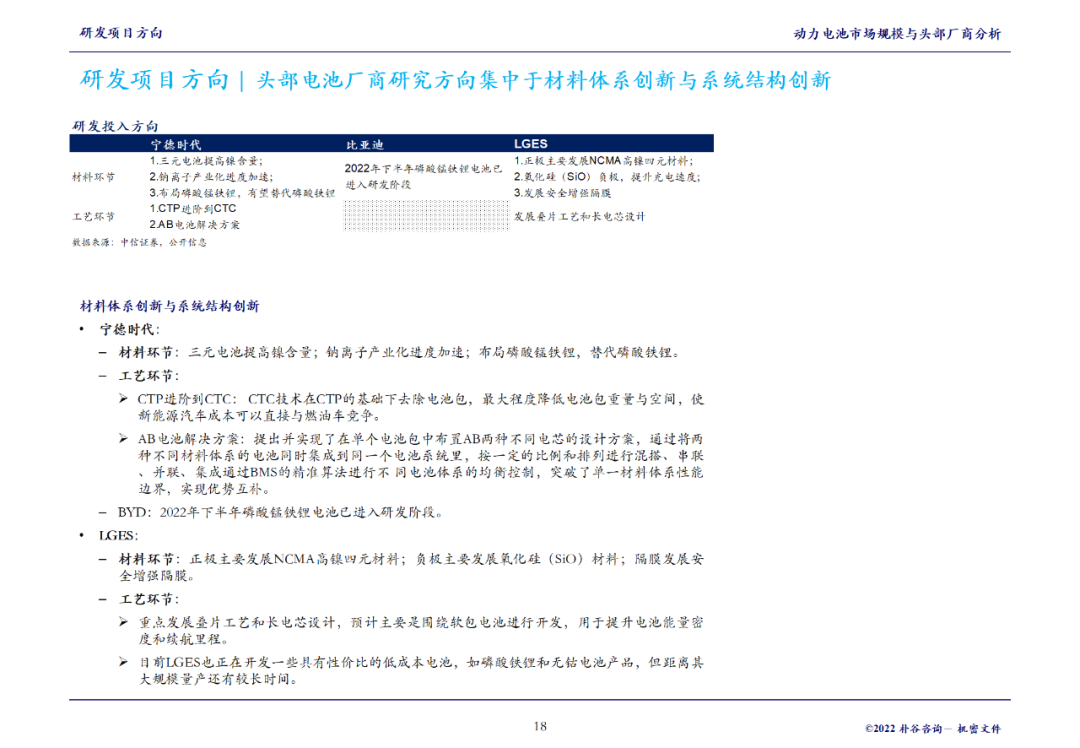Click the 宁德时代 '材料环节：三元电池提高镍含量' line

[400, 353]
